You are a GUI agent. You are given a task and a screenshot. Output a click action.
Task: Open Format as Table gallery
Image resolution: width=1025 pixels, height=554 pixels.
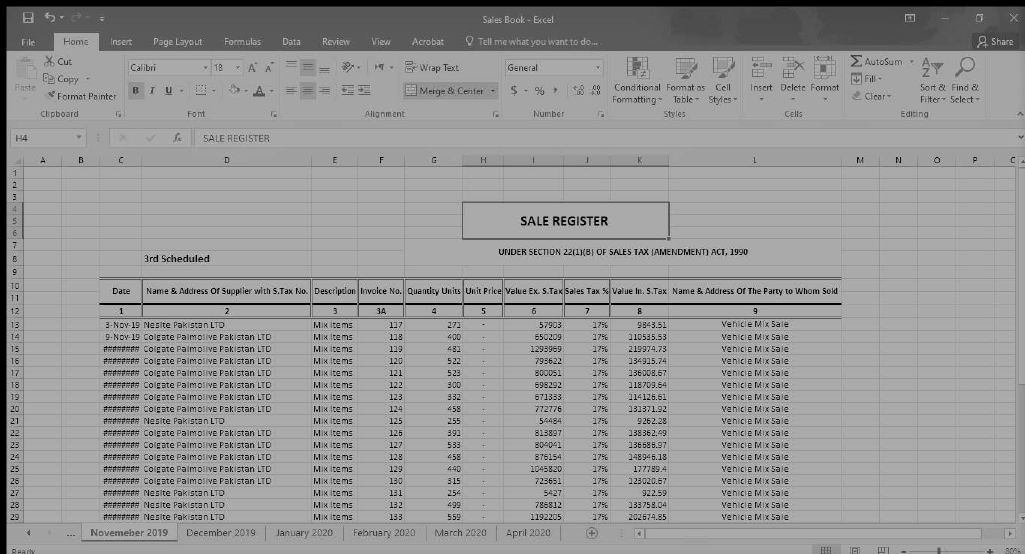tap(686, 80)
